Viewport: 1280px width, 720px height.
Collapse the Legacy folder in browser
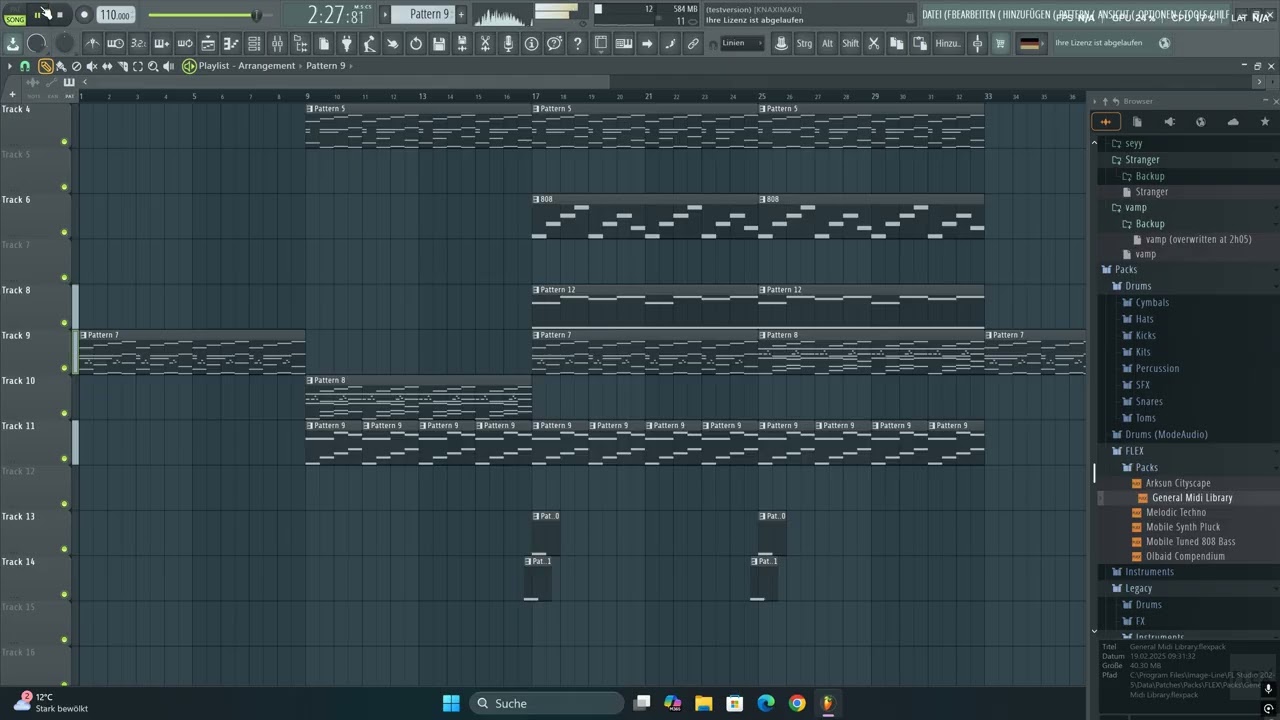pyautogui.click(x=1138, y=588)
